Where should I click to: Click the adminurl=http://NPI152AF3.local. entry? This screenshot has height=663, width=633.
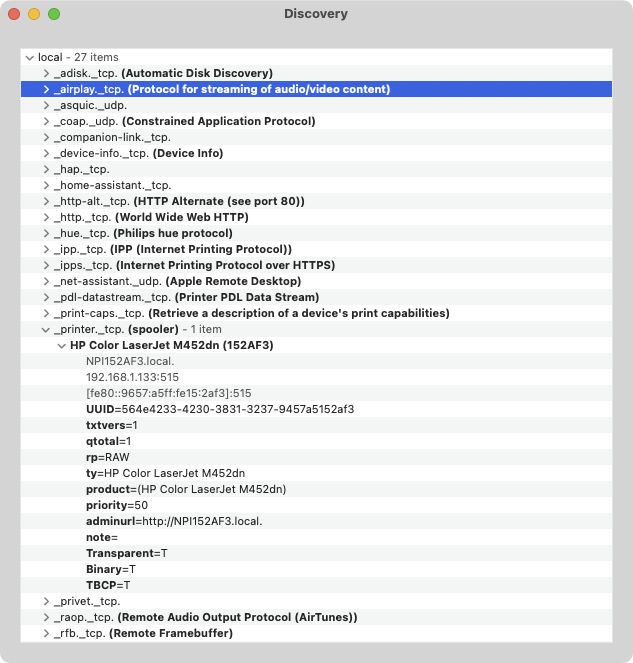[174, 521]
